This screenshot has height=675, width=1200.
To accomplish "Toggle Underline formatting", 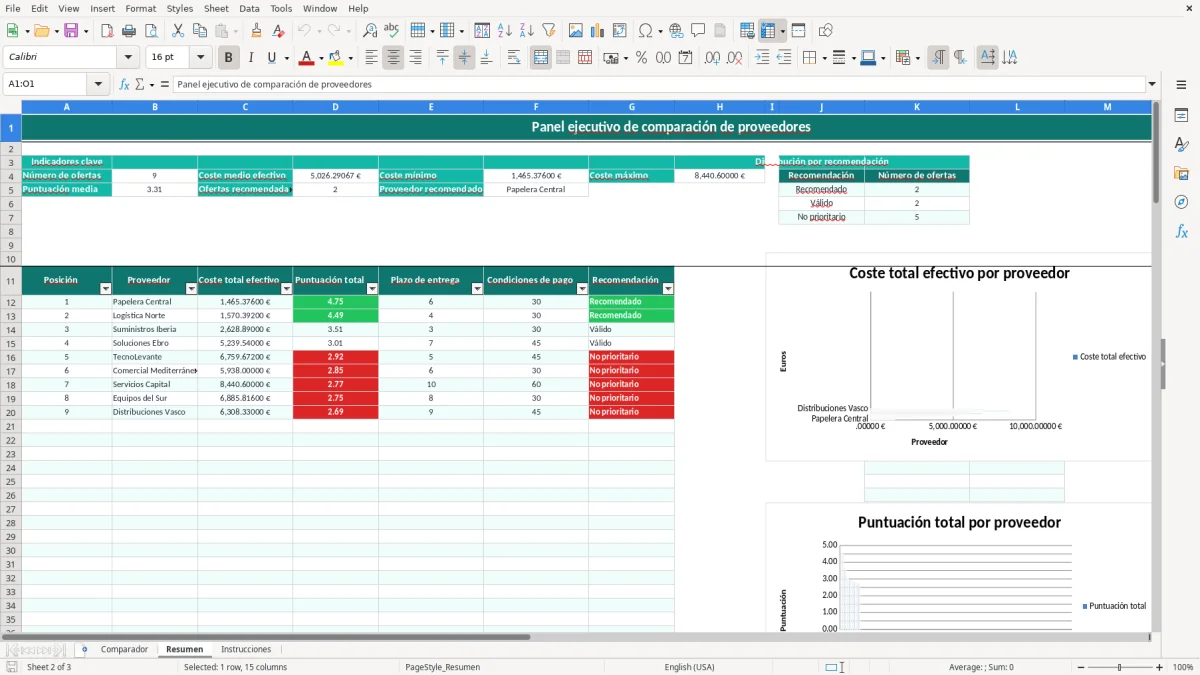I will tap(271, 58).
